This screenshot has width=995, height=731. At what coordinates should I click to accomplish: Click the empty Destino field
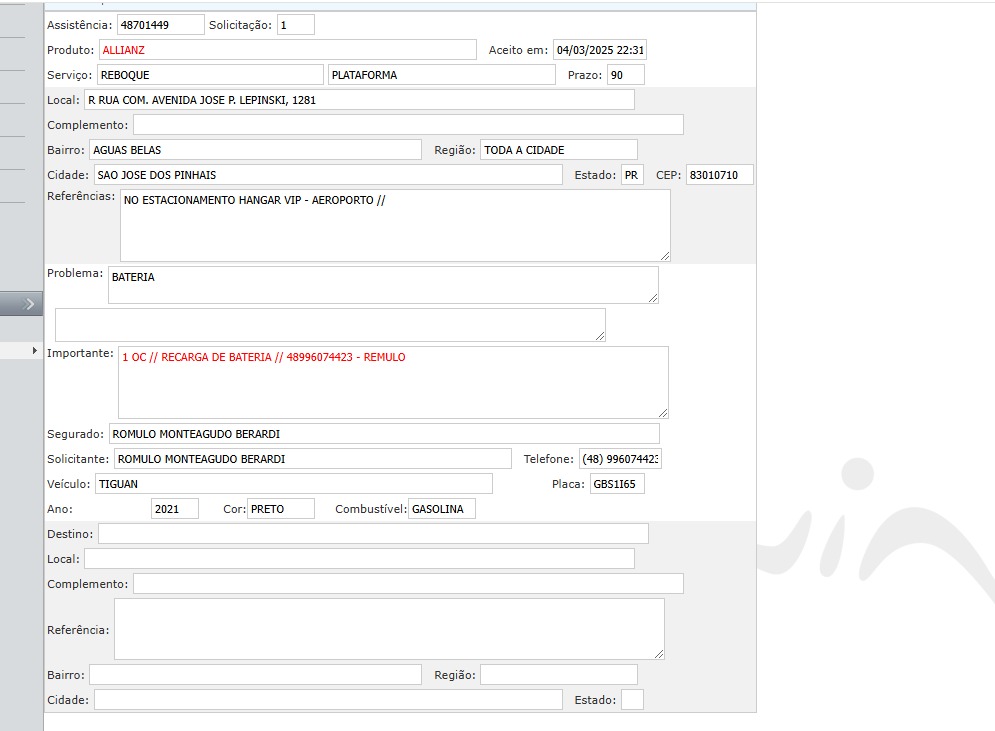372,534
